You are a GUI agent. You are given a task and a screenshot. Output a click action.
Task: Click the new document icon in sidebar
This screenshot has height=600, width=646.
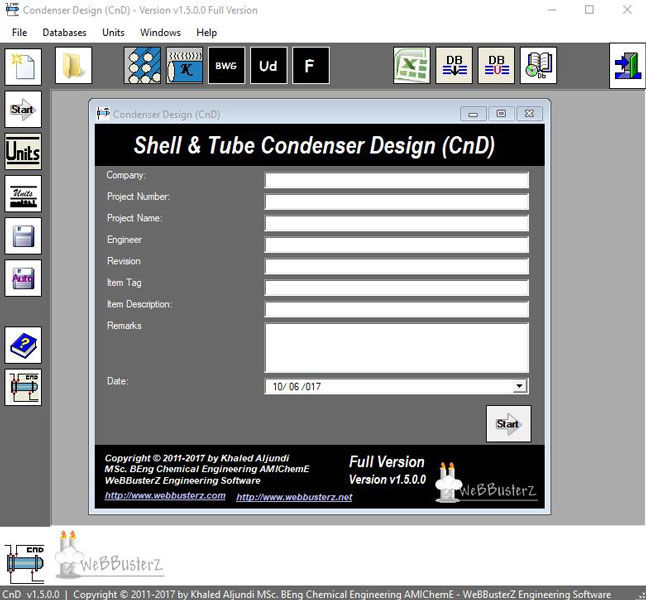point(23,67)
